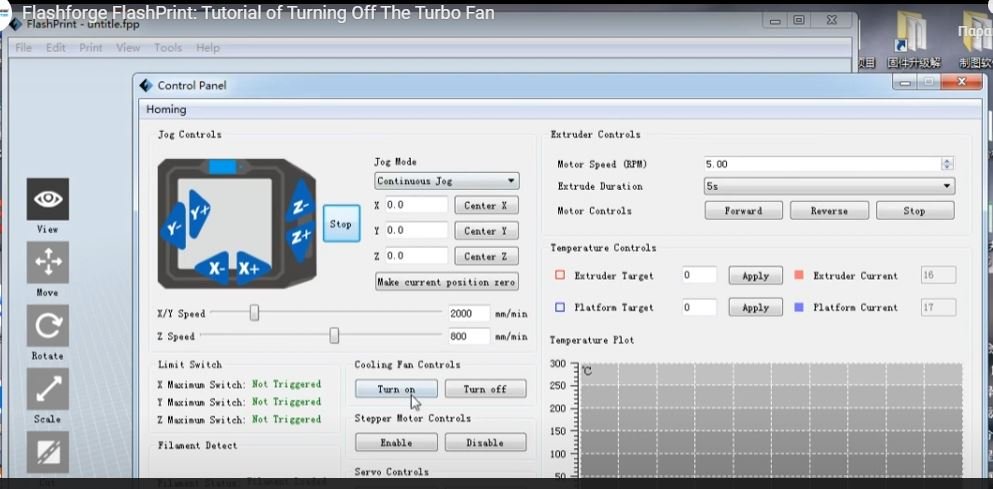Open the Extrude Duration dropdown
993x489 pixels.
(x=829, y=186)
